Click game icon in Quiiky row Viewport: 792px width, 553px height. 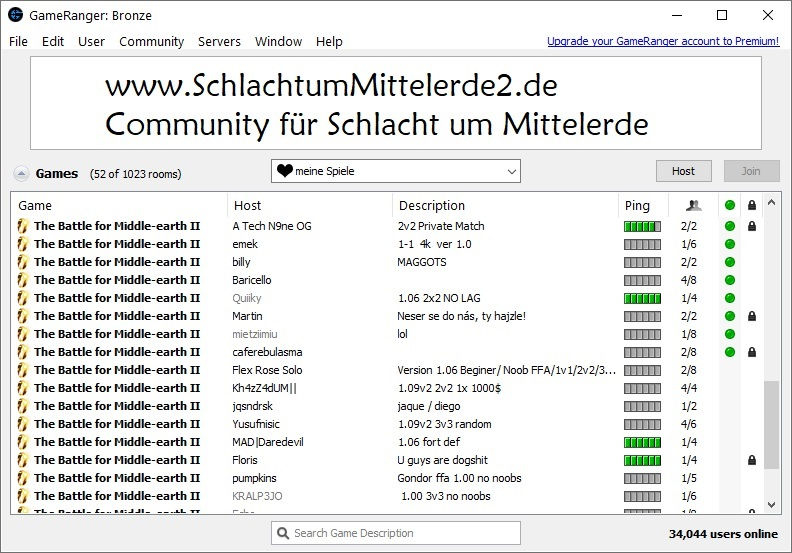(x=22, y=298)
